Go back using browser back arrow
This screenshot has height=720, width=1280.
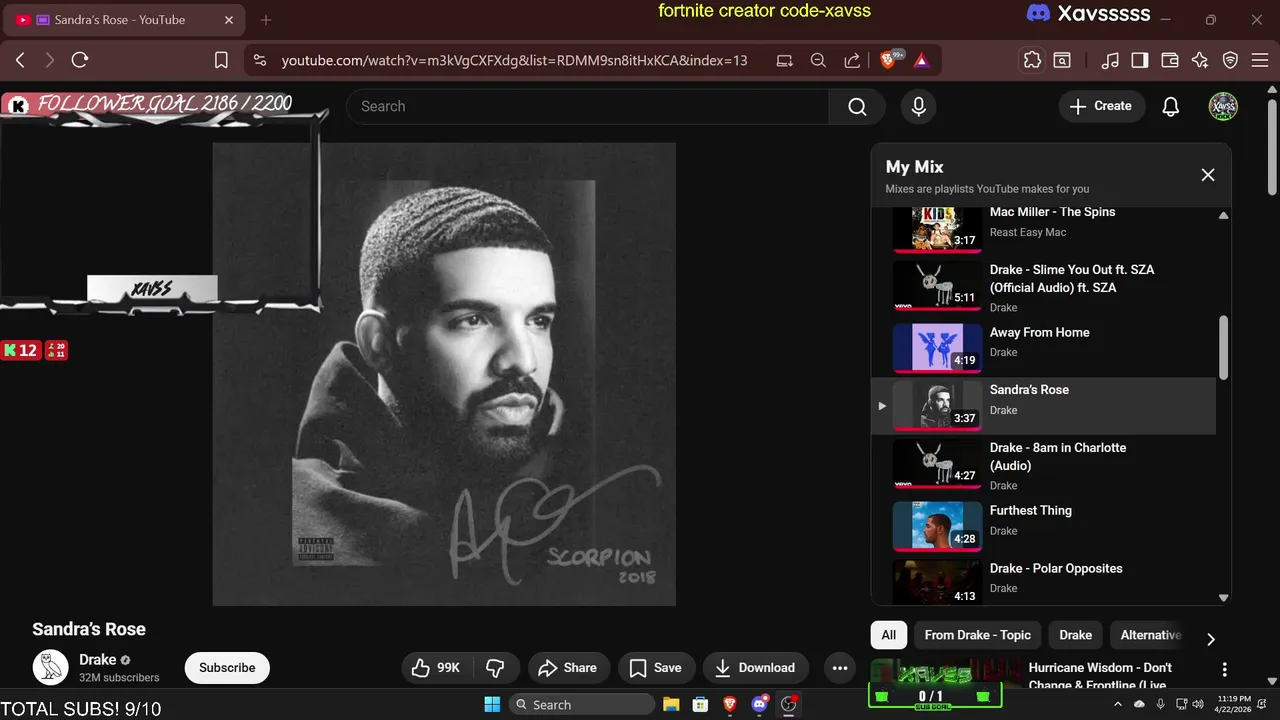[x=20, y=60]
